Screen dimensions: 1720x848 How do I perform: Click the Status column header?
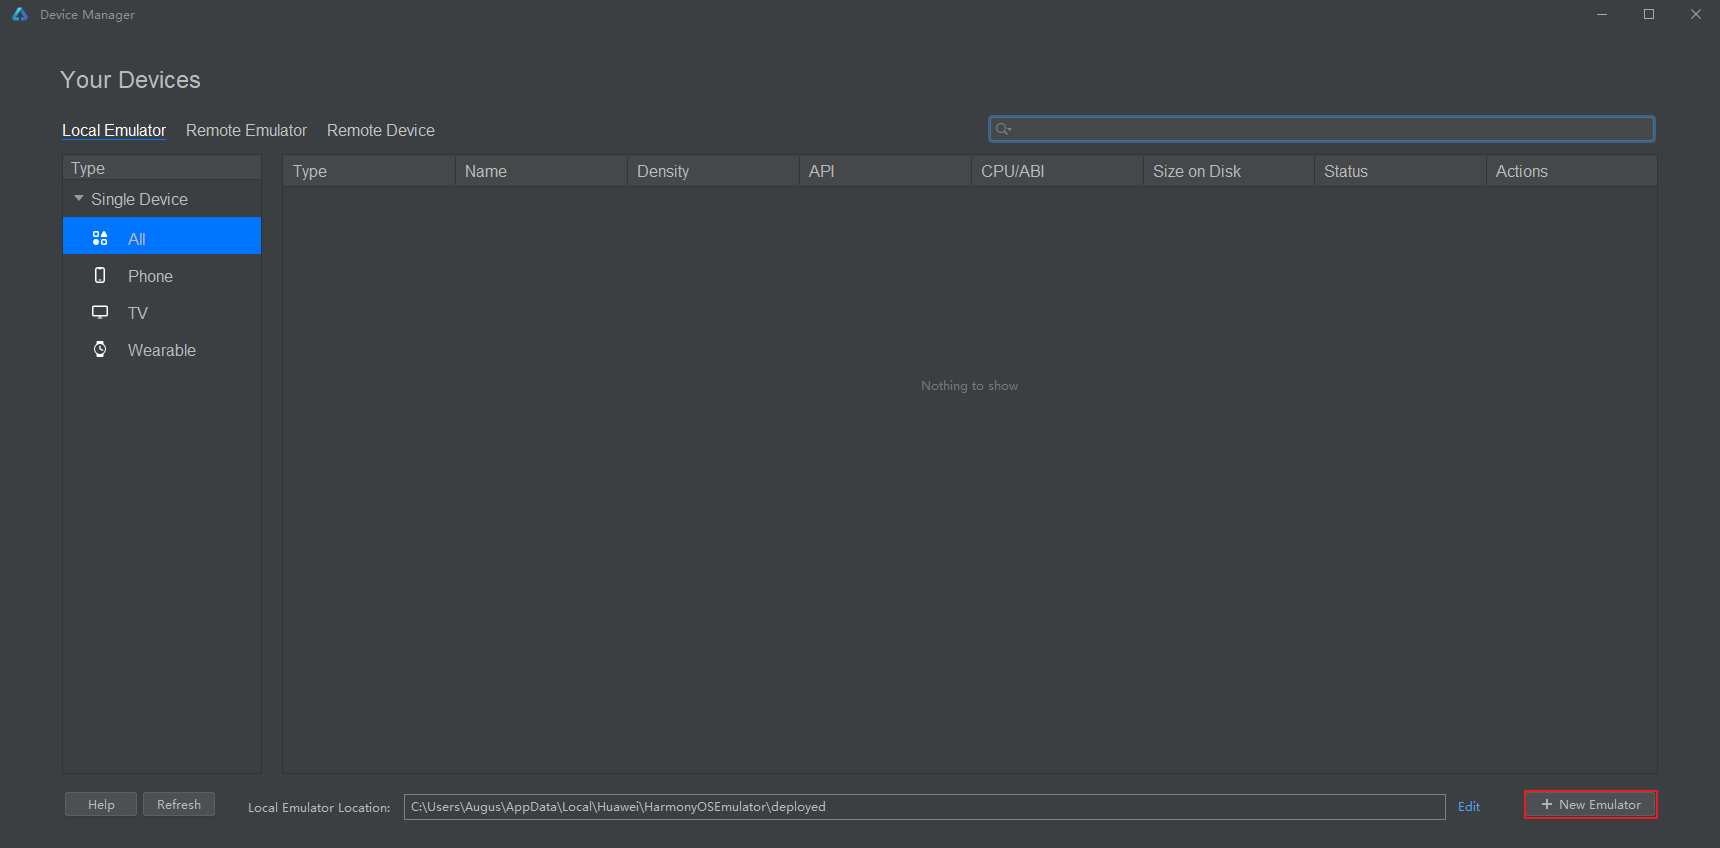[1400, 171]
